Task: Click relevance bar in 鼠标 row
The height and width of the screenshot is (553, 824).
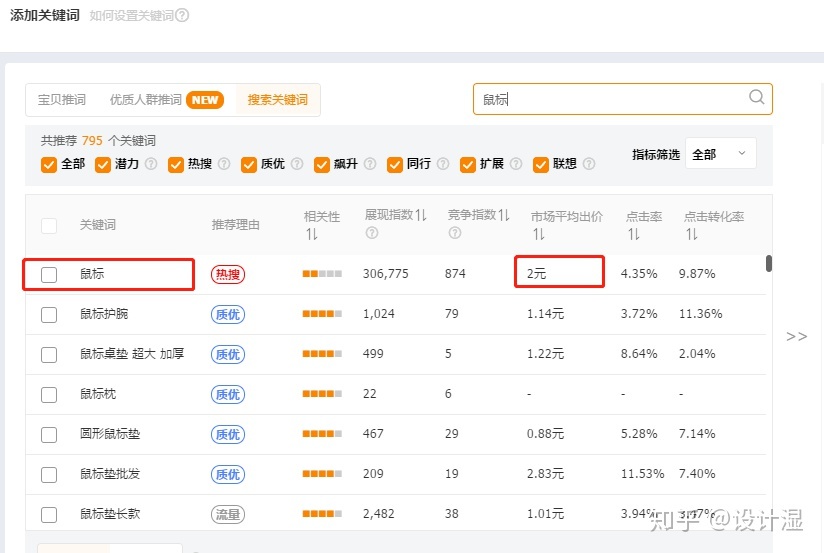Action: click(x=322, y=273)
